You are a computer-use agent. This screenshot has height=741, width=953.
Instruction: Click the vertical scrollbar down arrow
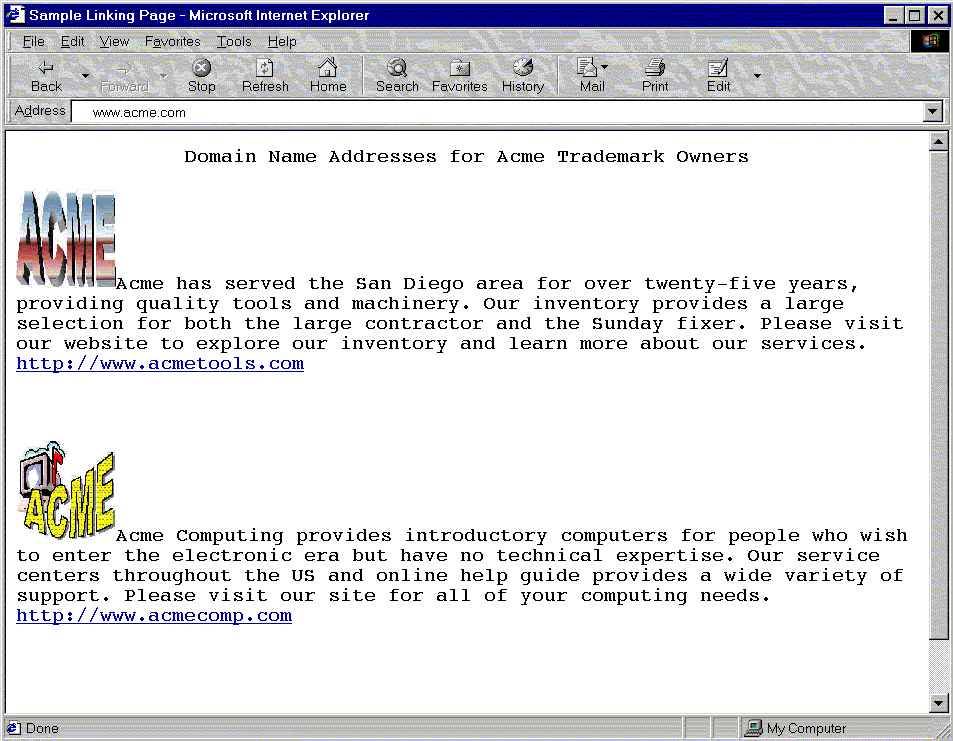click(938, 703)
